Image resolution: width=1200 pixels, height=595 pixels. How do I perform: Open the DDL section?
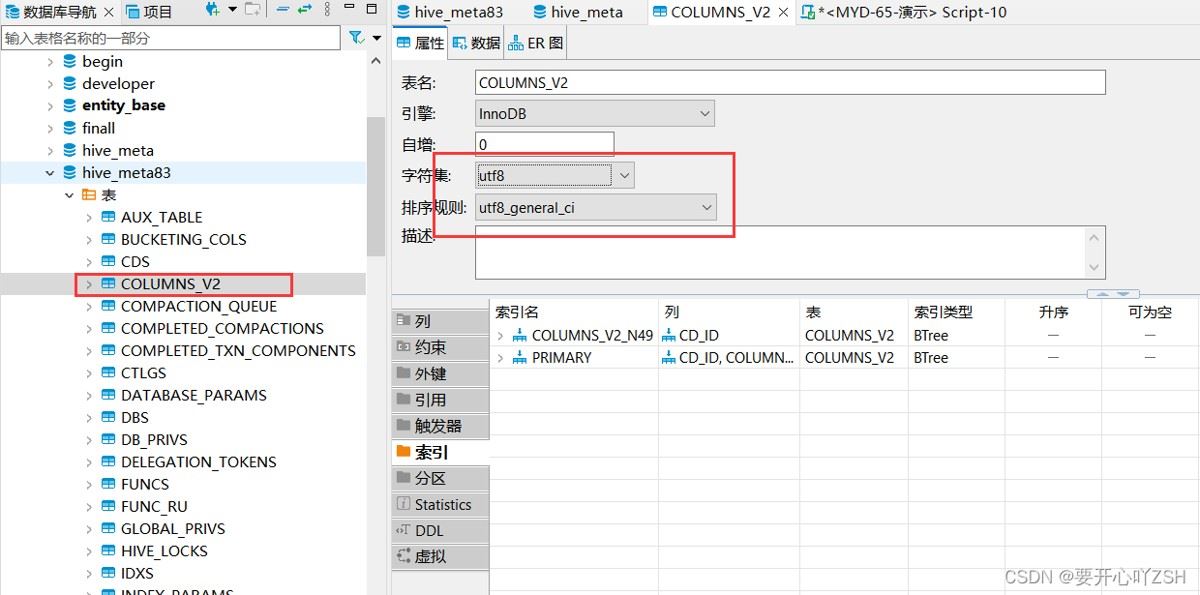tap(441, 530)
